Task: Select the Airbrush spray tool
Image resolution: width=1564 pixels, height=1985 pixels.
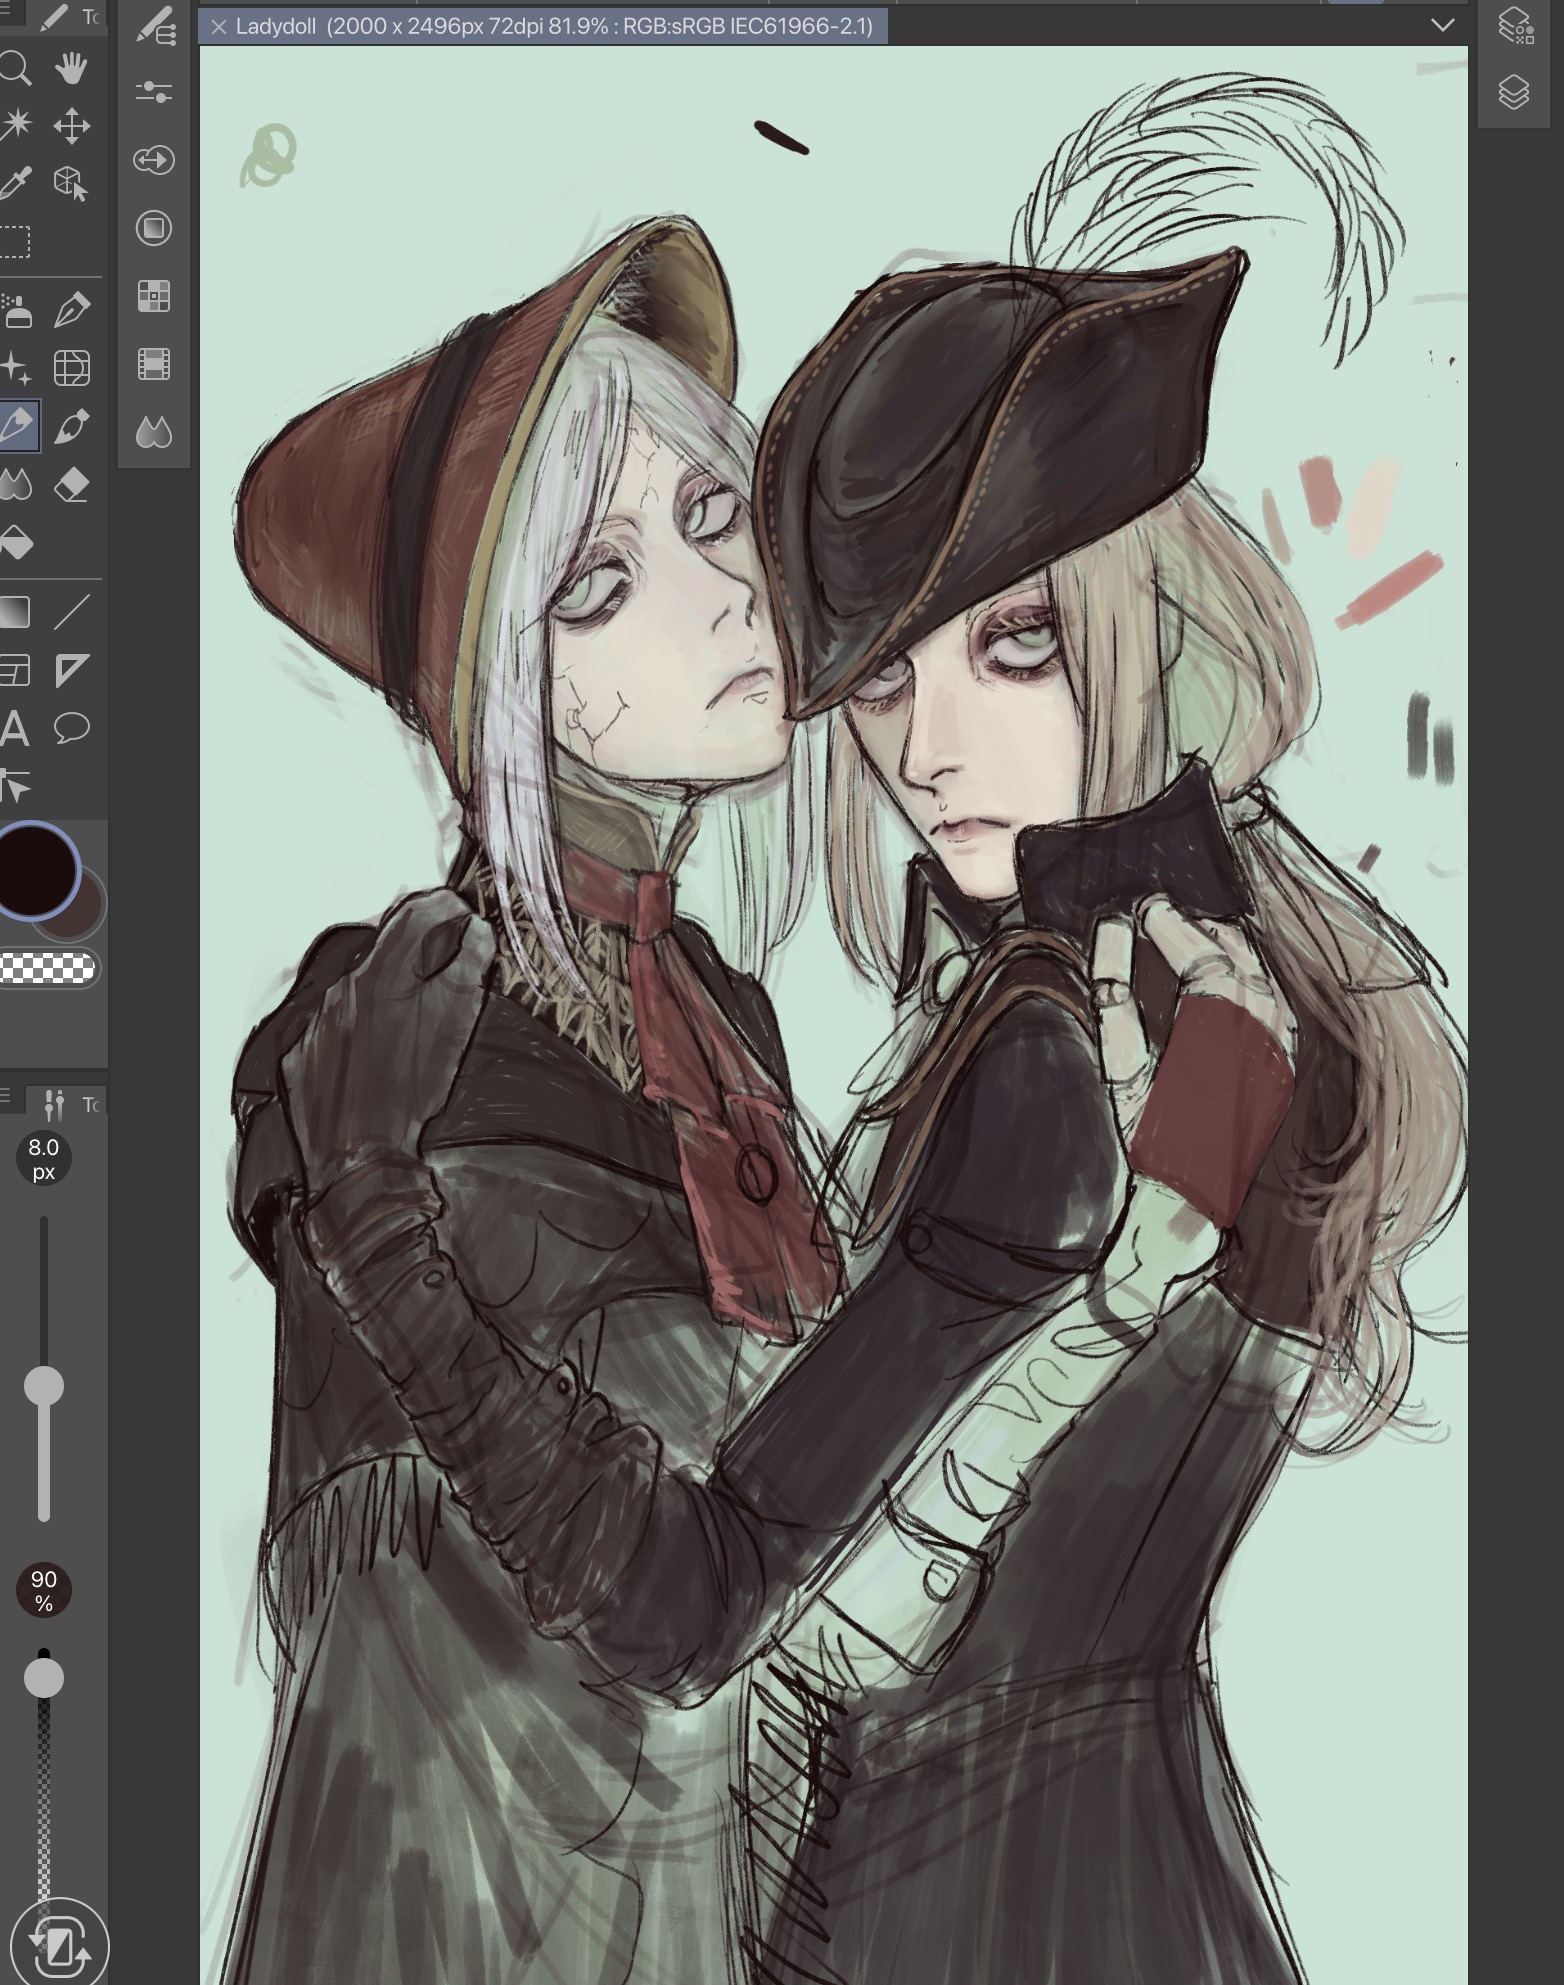Action: point(14,311)
